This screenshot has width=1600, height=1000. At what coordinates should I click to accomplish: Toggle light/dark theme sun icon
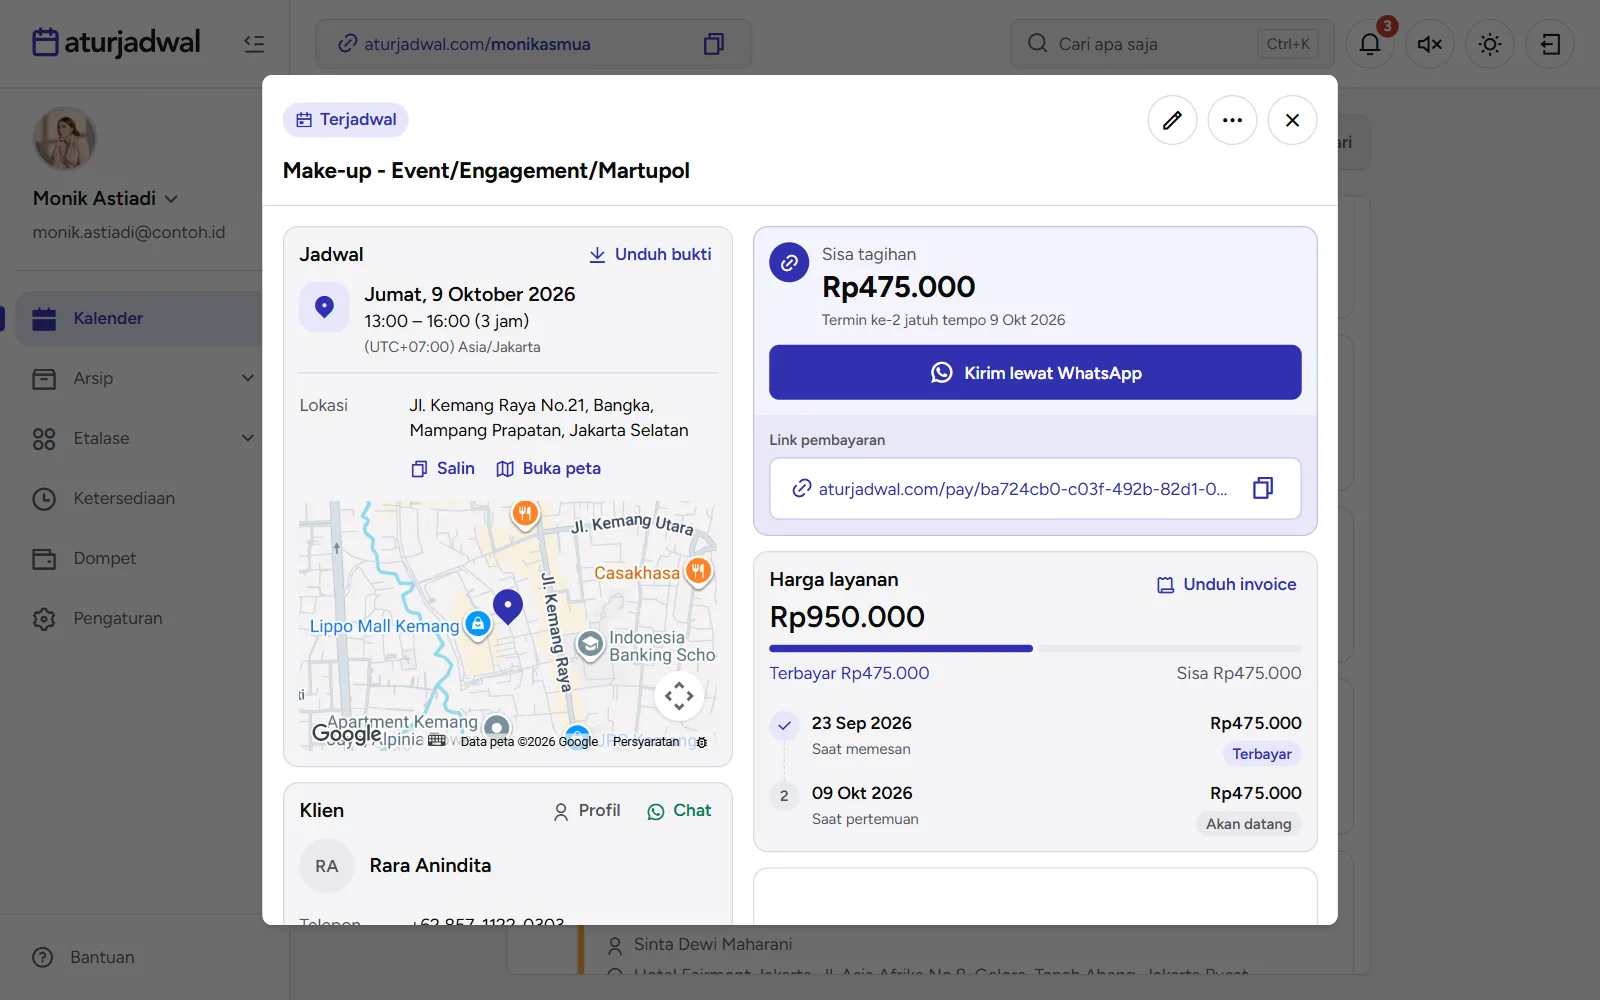1490,44
